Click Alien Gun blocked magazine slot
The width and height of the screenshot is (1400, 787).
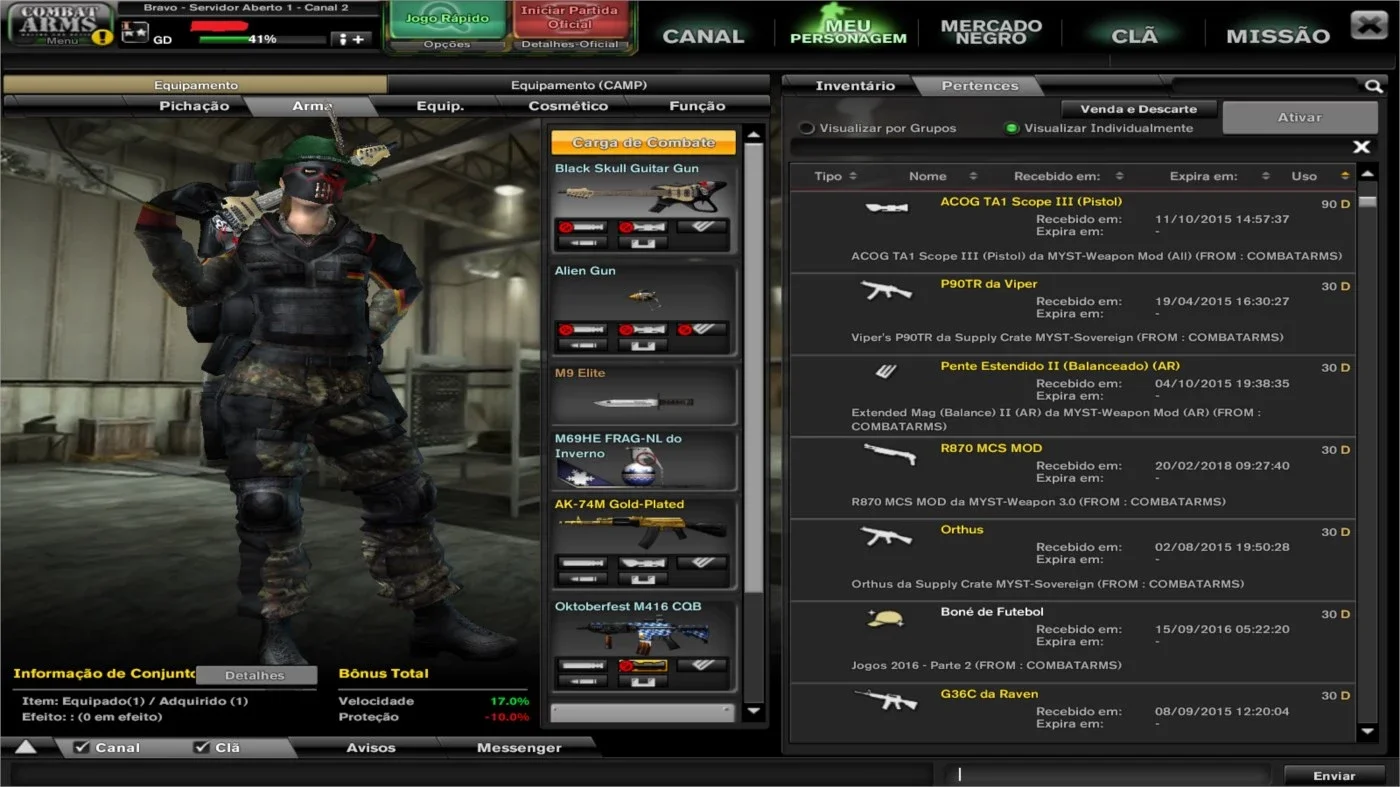tap(702, 329)
